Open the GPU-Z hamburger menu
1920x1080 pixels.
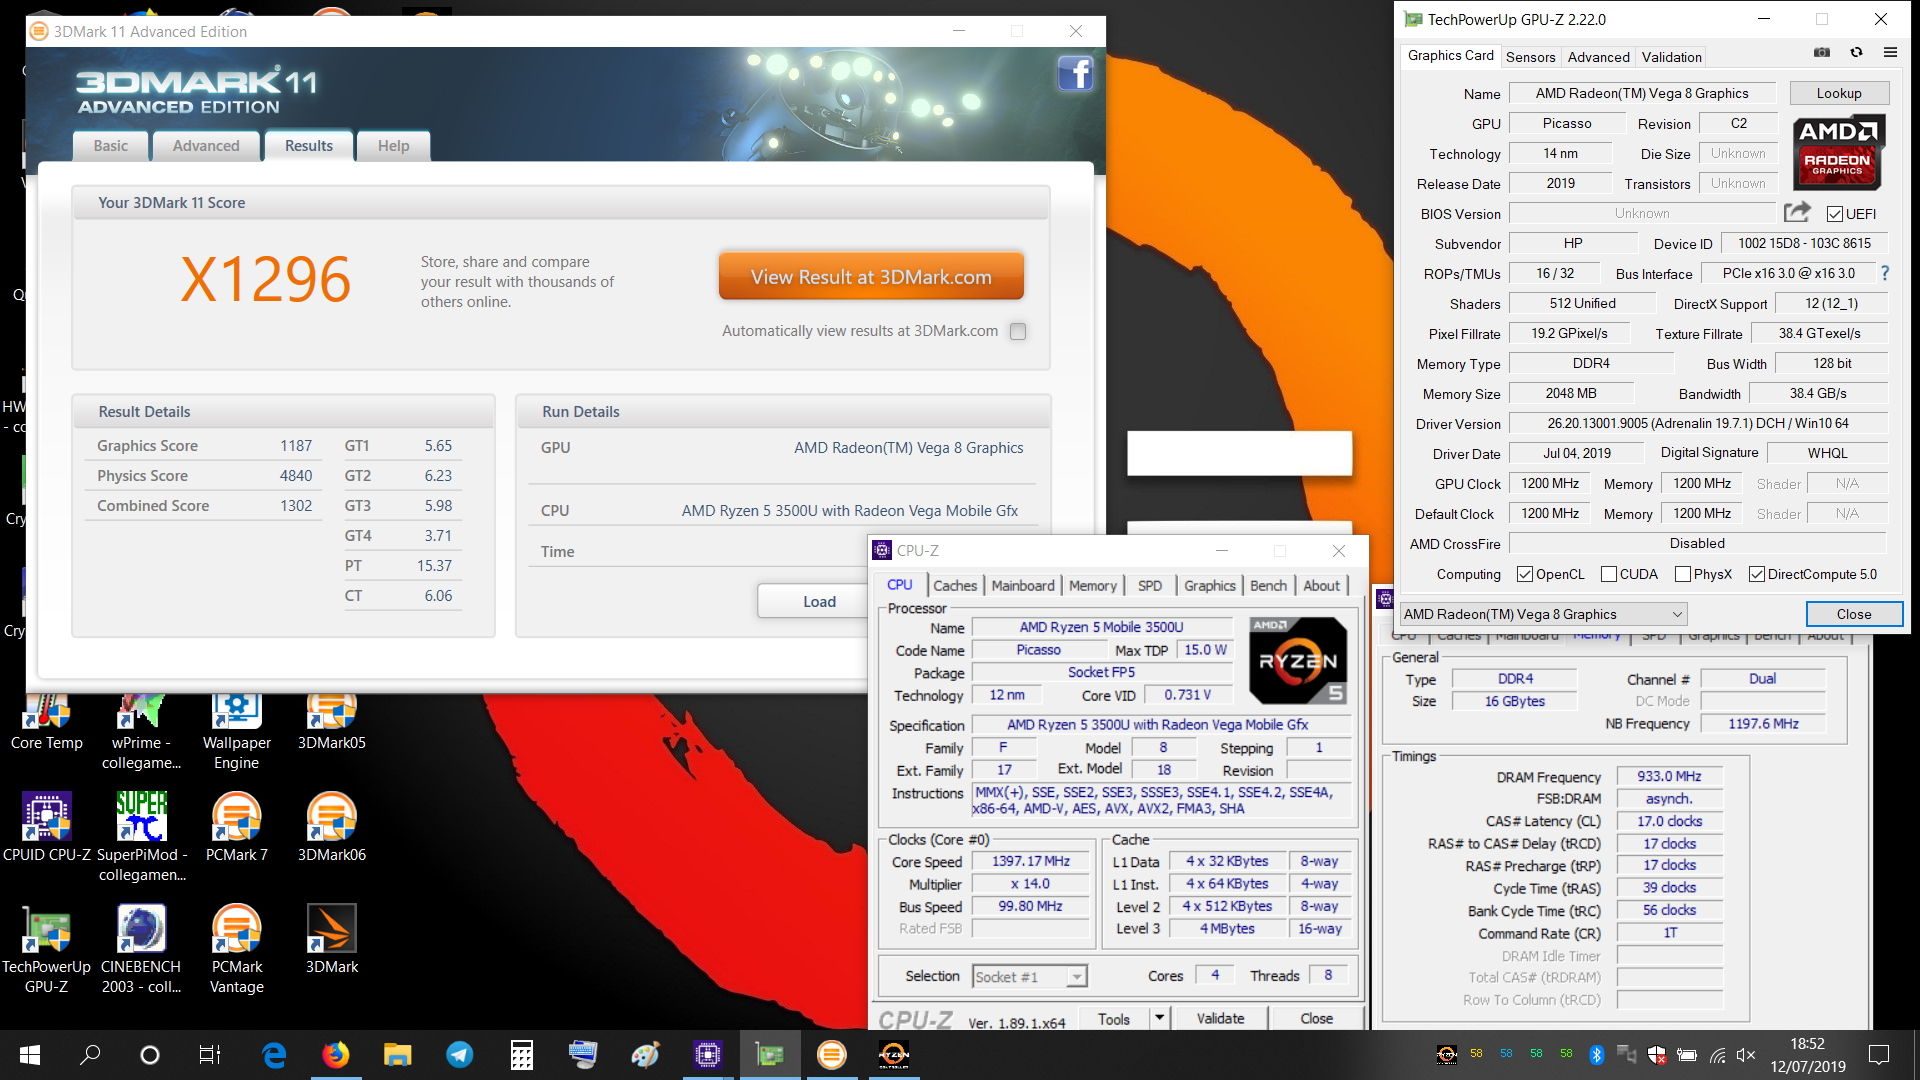pos(1890,53)
